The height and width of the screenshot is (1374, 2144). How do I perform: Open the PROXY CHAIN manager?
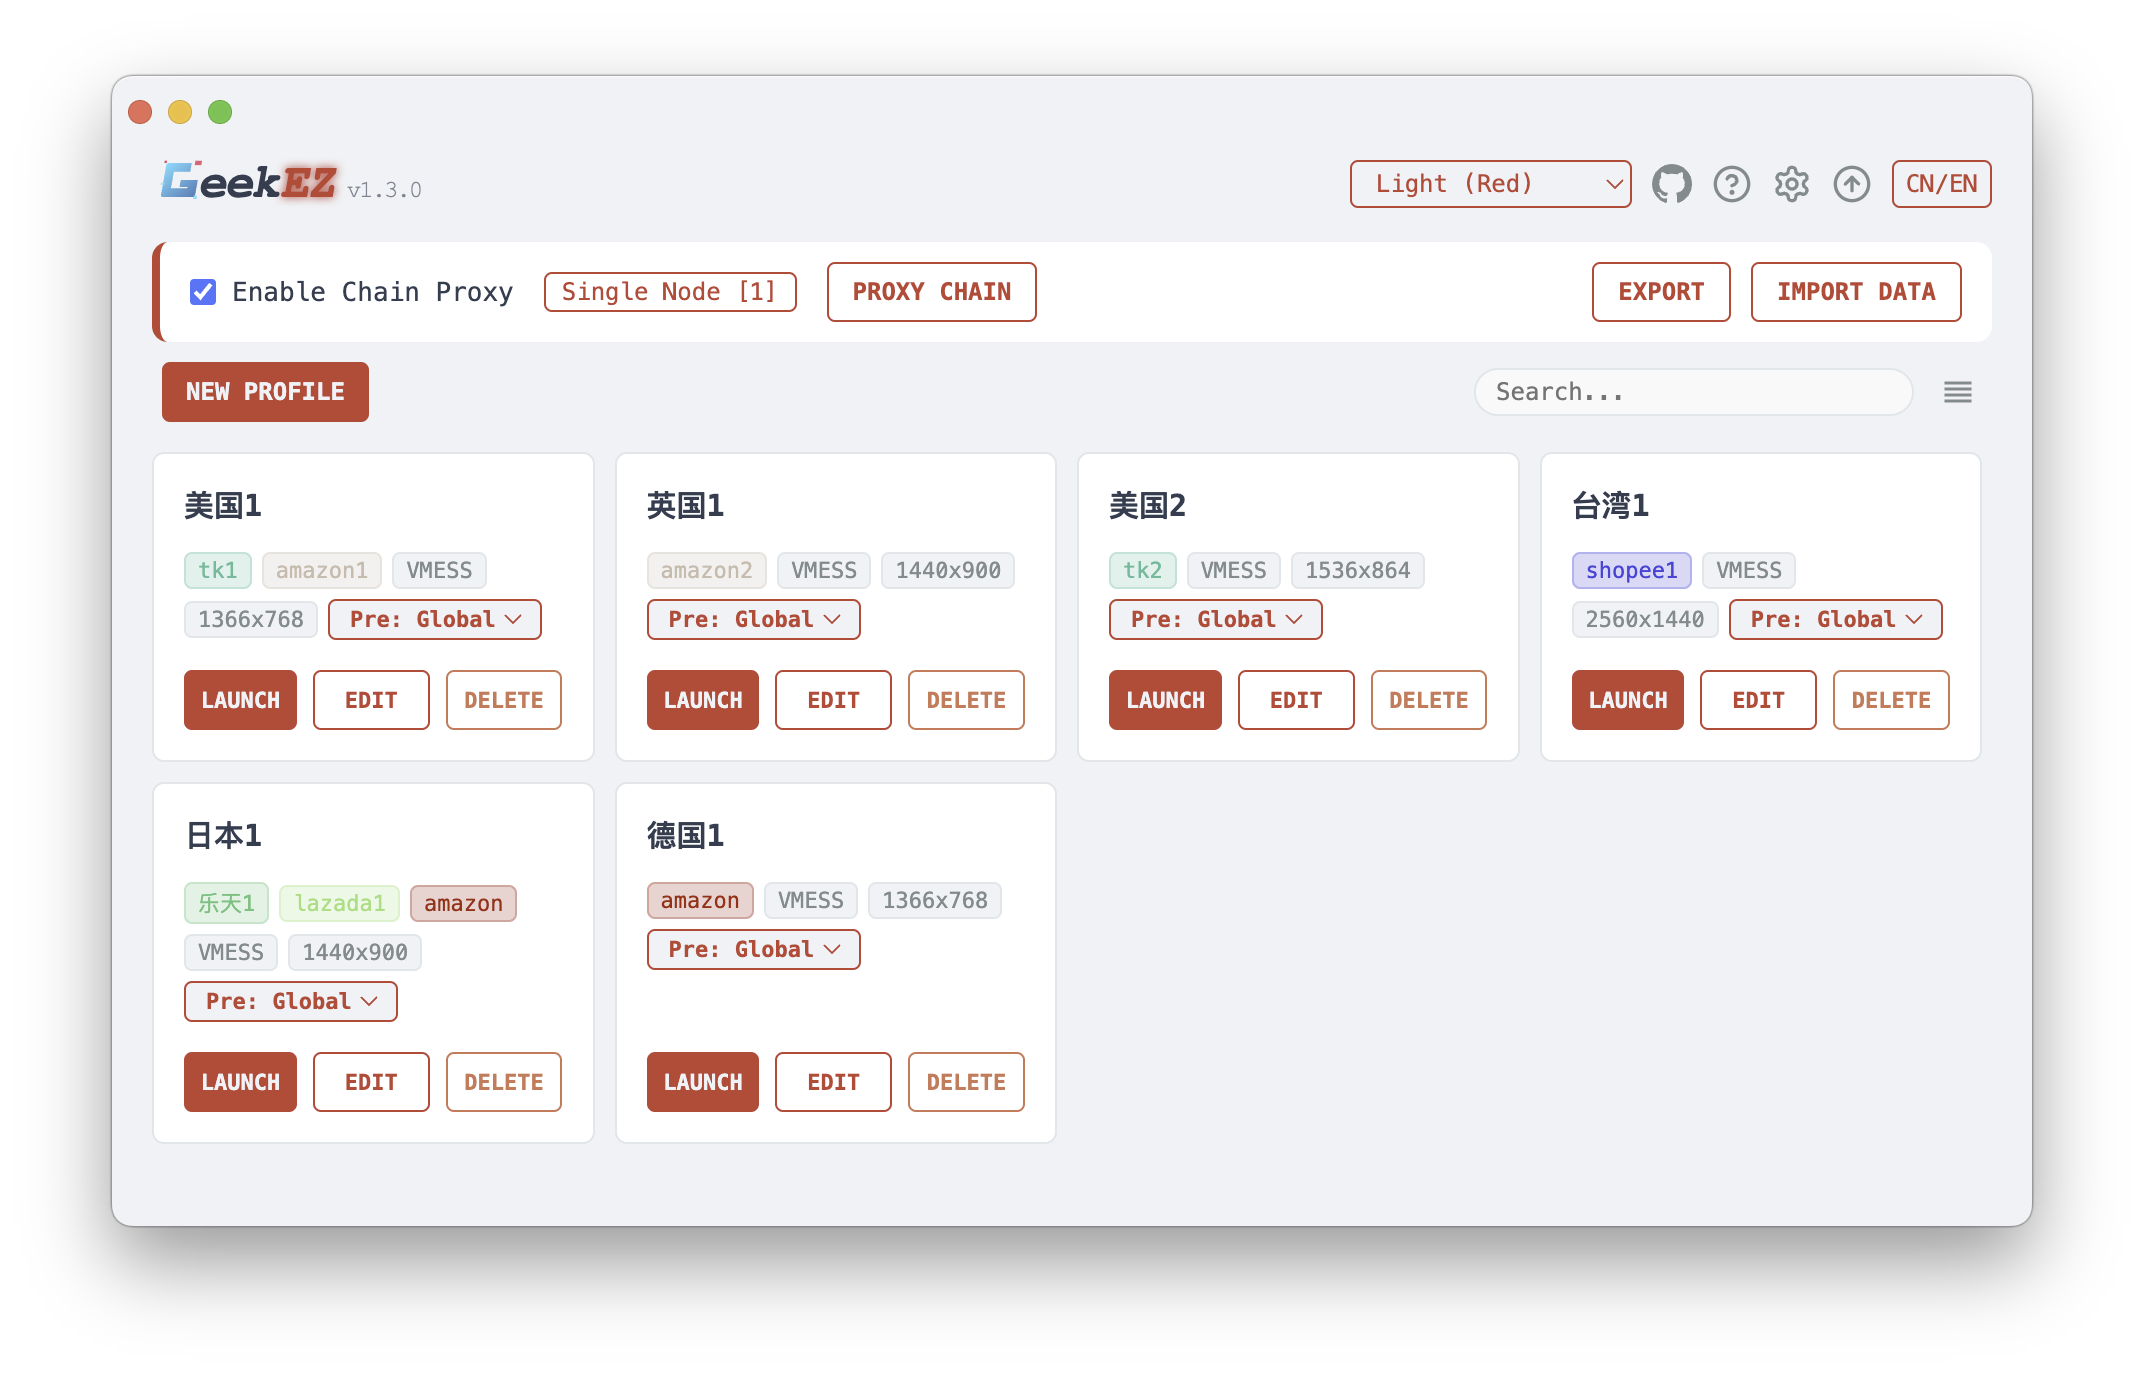931,292
